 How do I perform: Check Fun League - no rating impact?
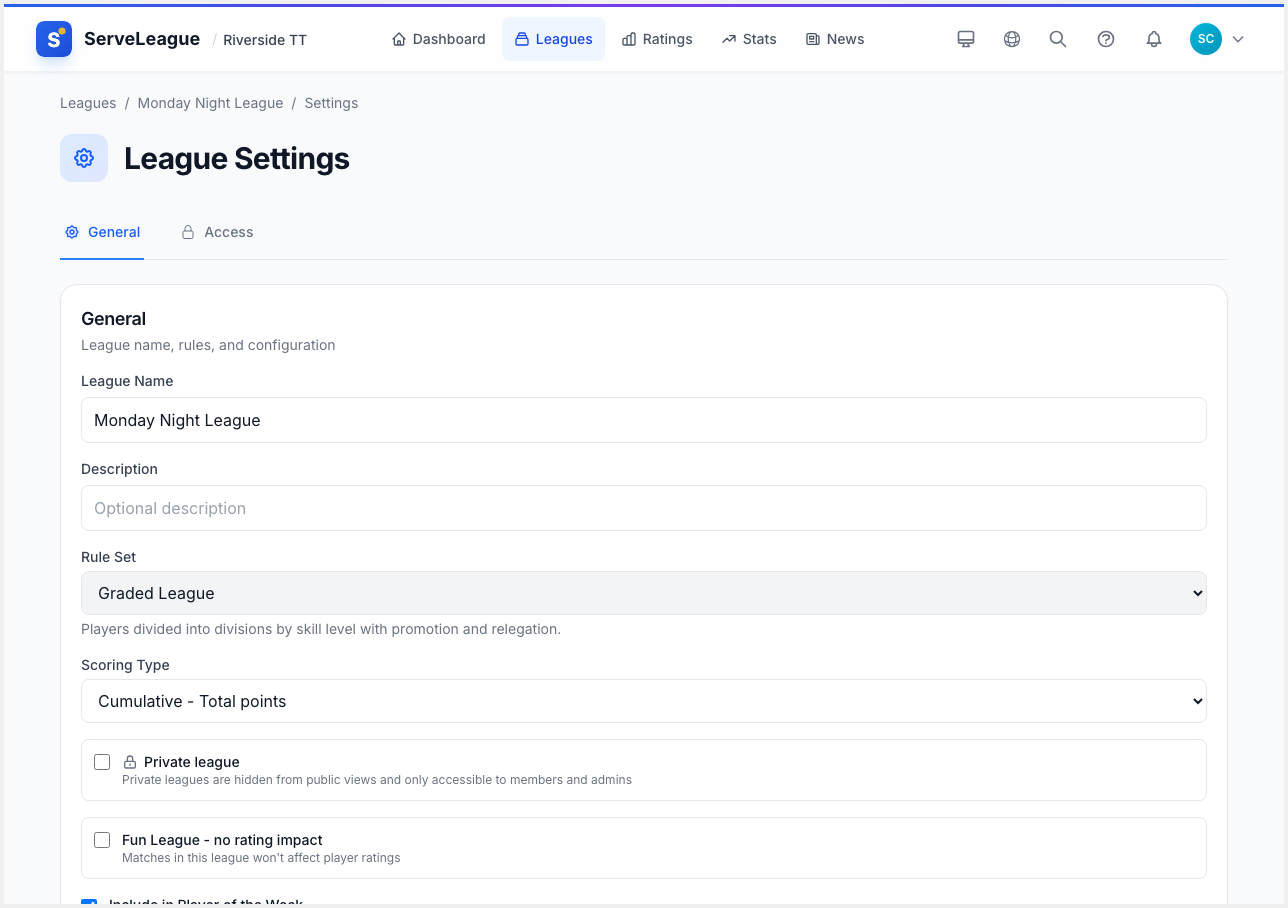point(102,840)
